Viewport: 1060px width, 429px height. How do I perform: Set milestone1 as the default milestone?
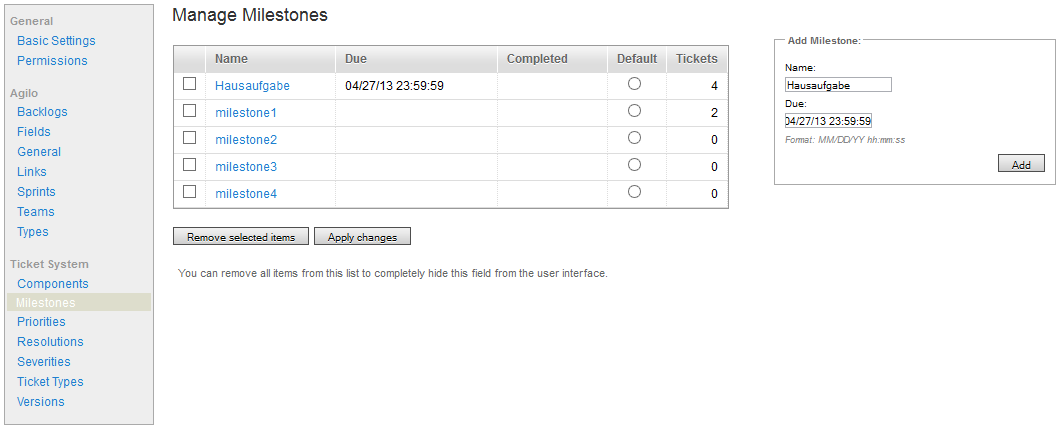pyautogui.click(x=634, y=111)
